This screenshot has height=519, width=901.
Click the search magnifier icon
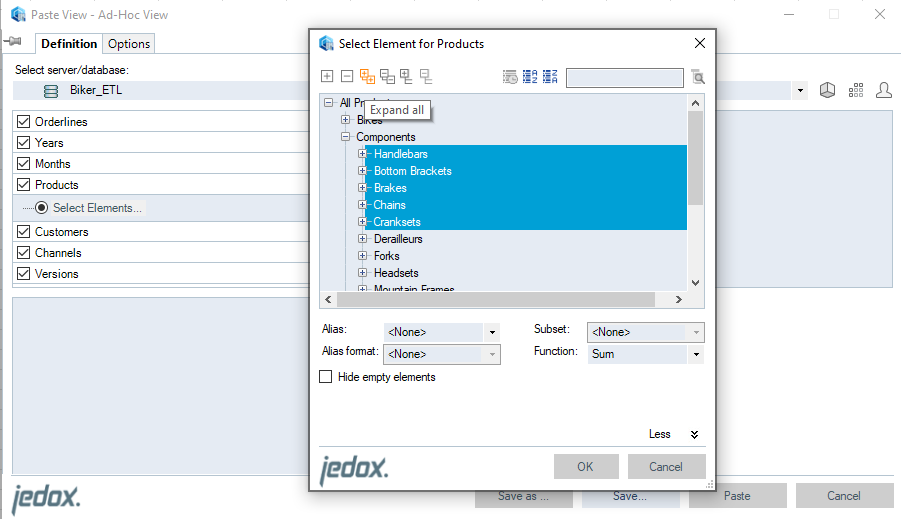(x=697, y=77)
